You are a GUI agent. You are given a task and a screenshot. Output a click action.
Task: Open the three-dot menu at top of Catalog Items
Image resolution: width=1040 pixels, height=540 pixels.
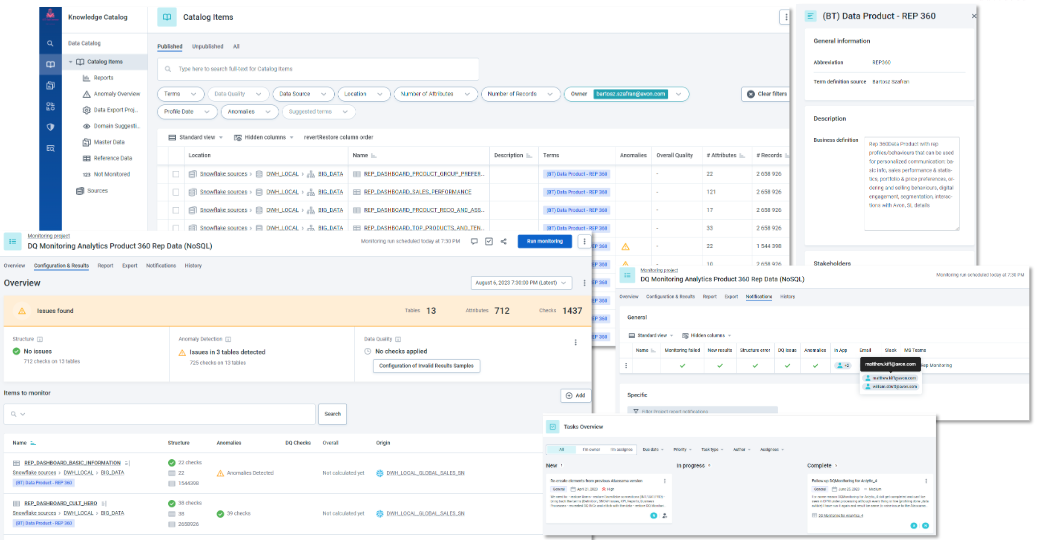point(786,17)
